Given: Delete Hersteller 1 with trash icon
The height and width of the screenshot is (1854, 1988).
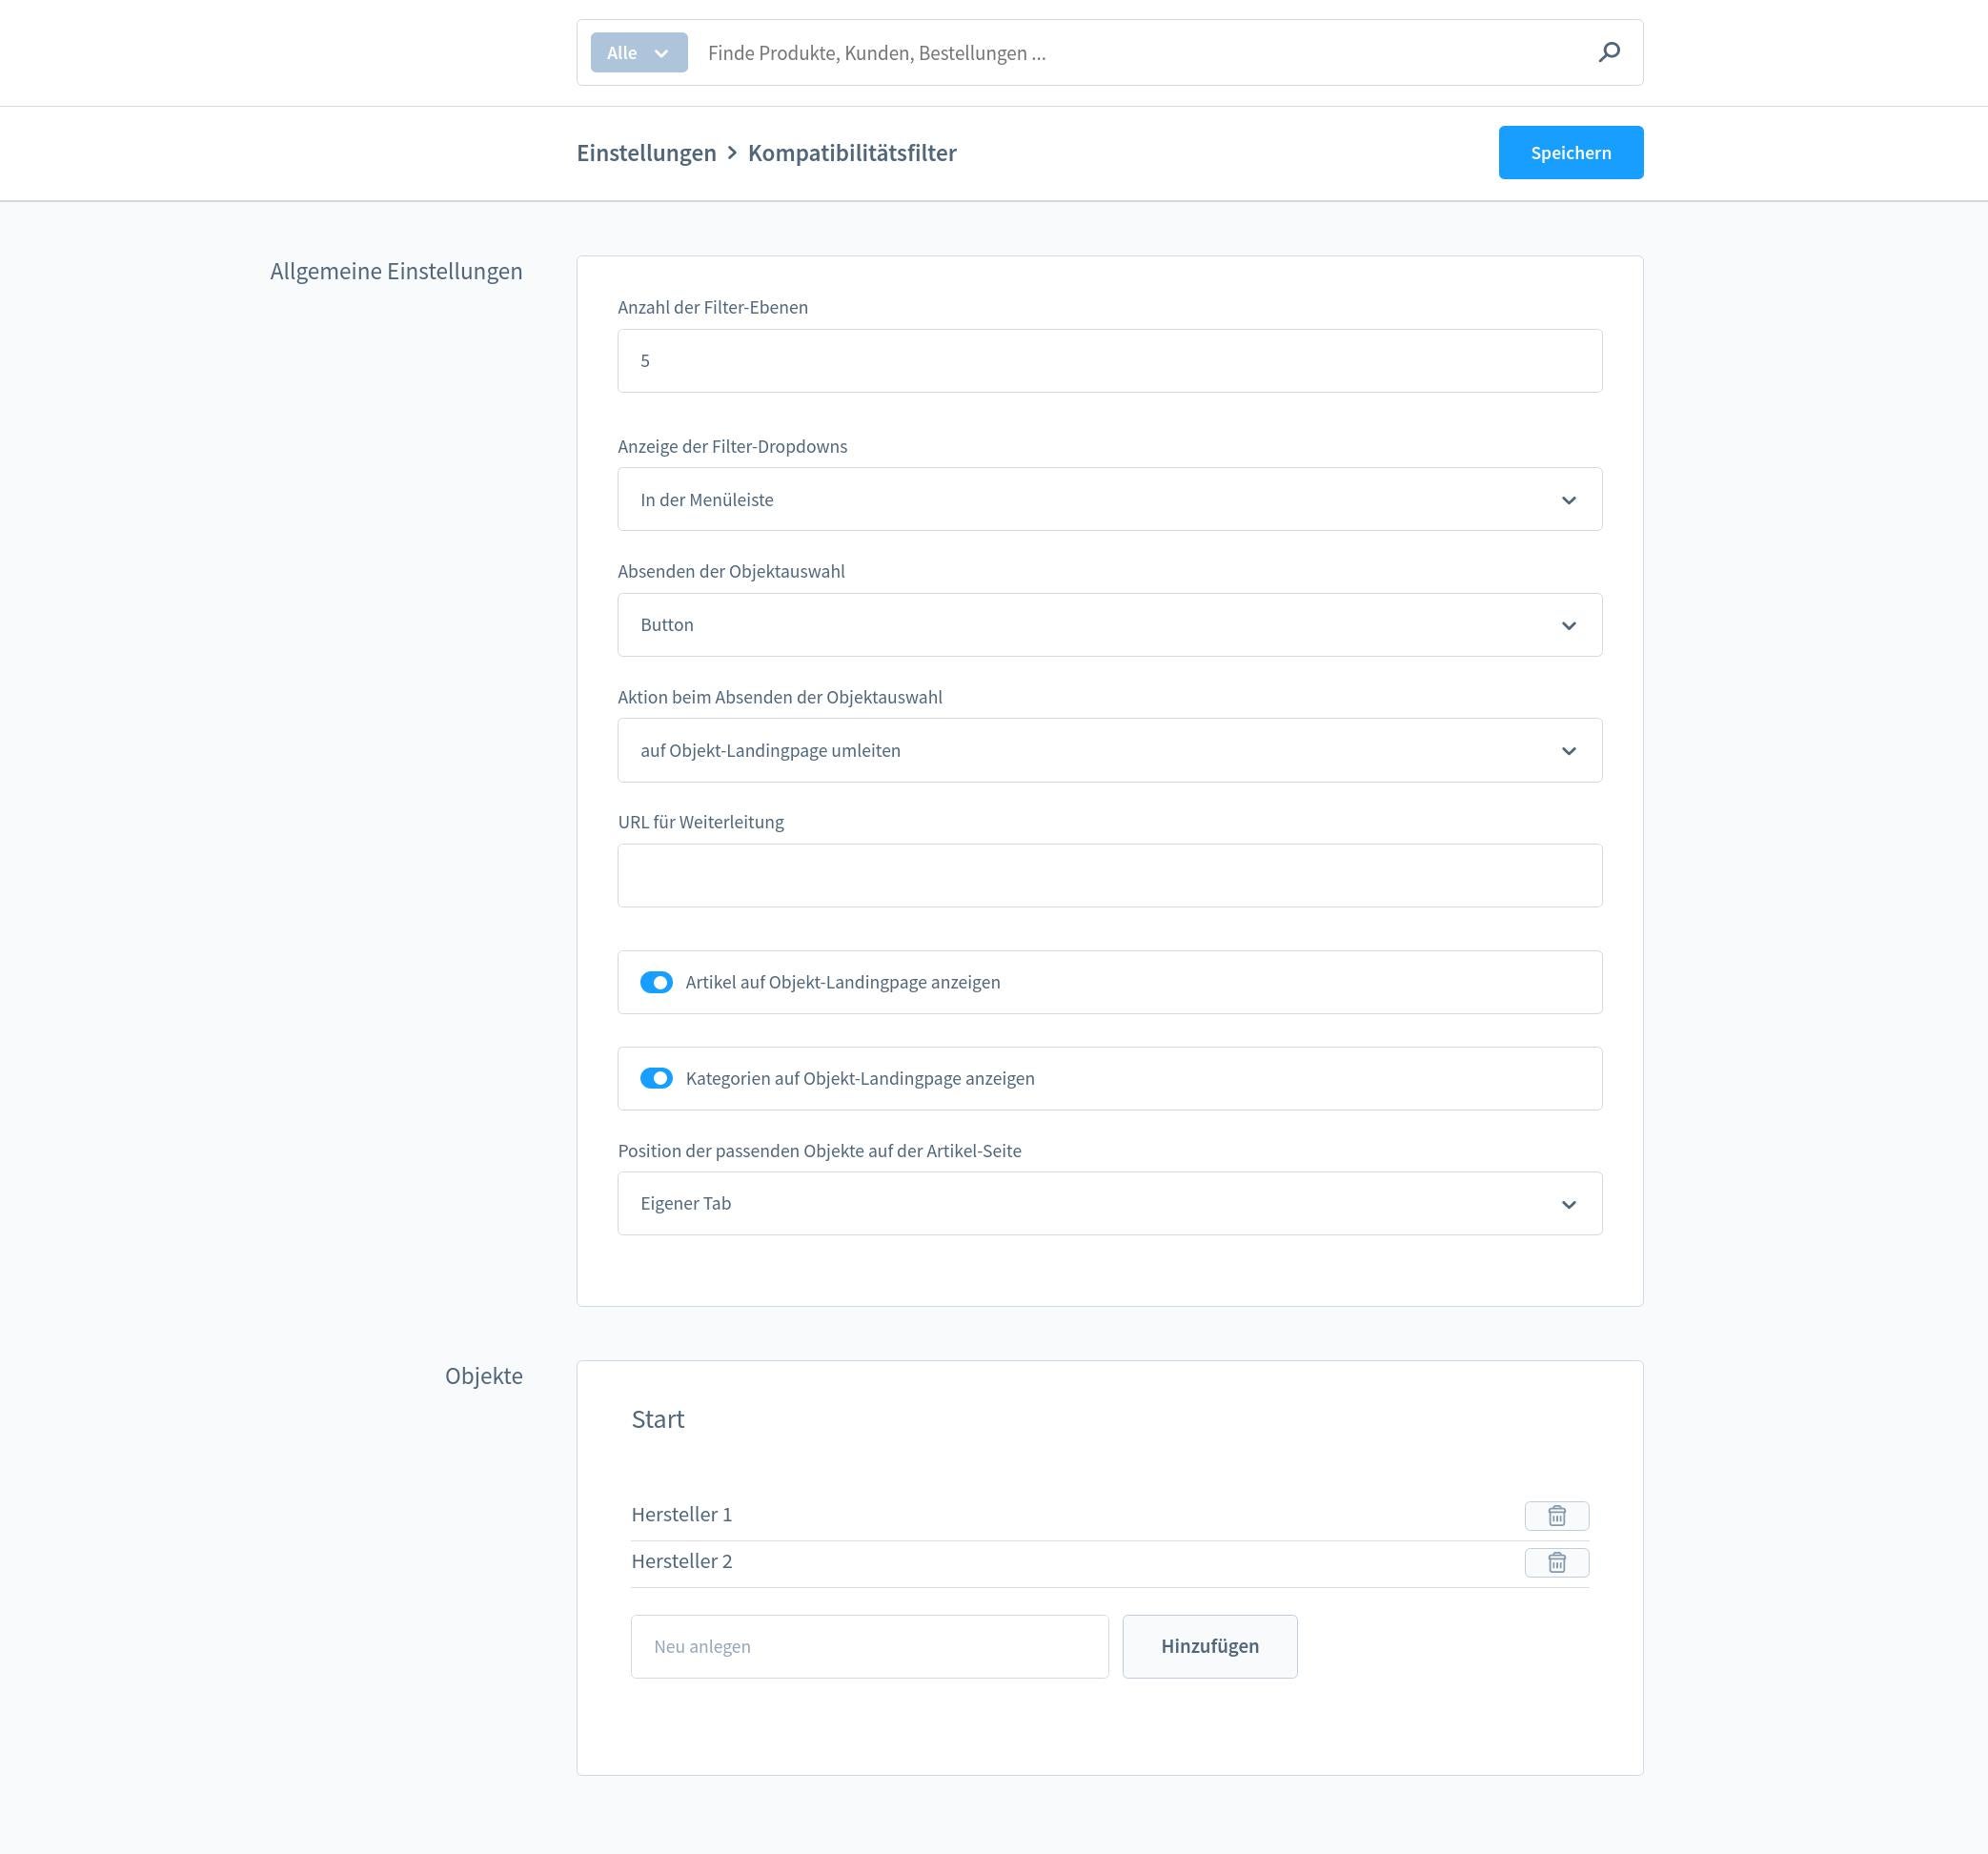Looking at the screenshot, I should 1556,1515.
